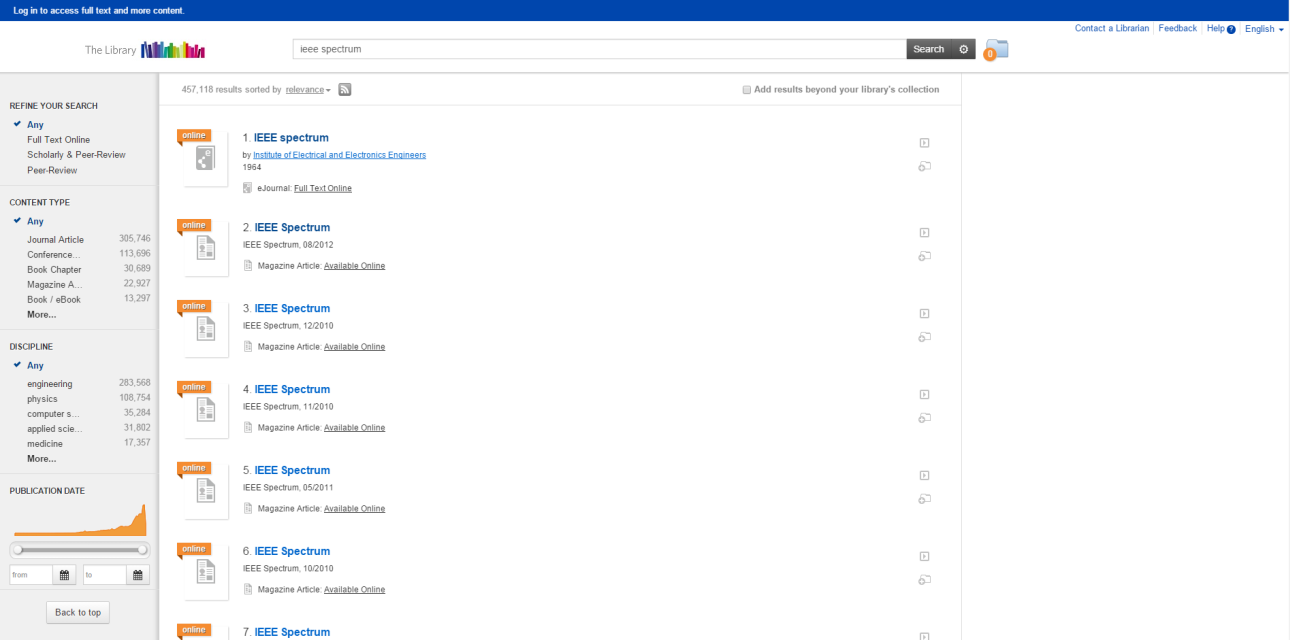
Task: Preview result 2 dated 08/2012
Action: coord(925,233)
